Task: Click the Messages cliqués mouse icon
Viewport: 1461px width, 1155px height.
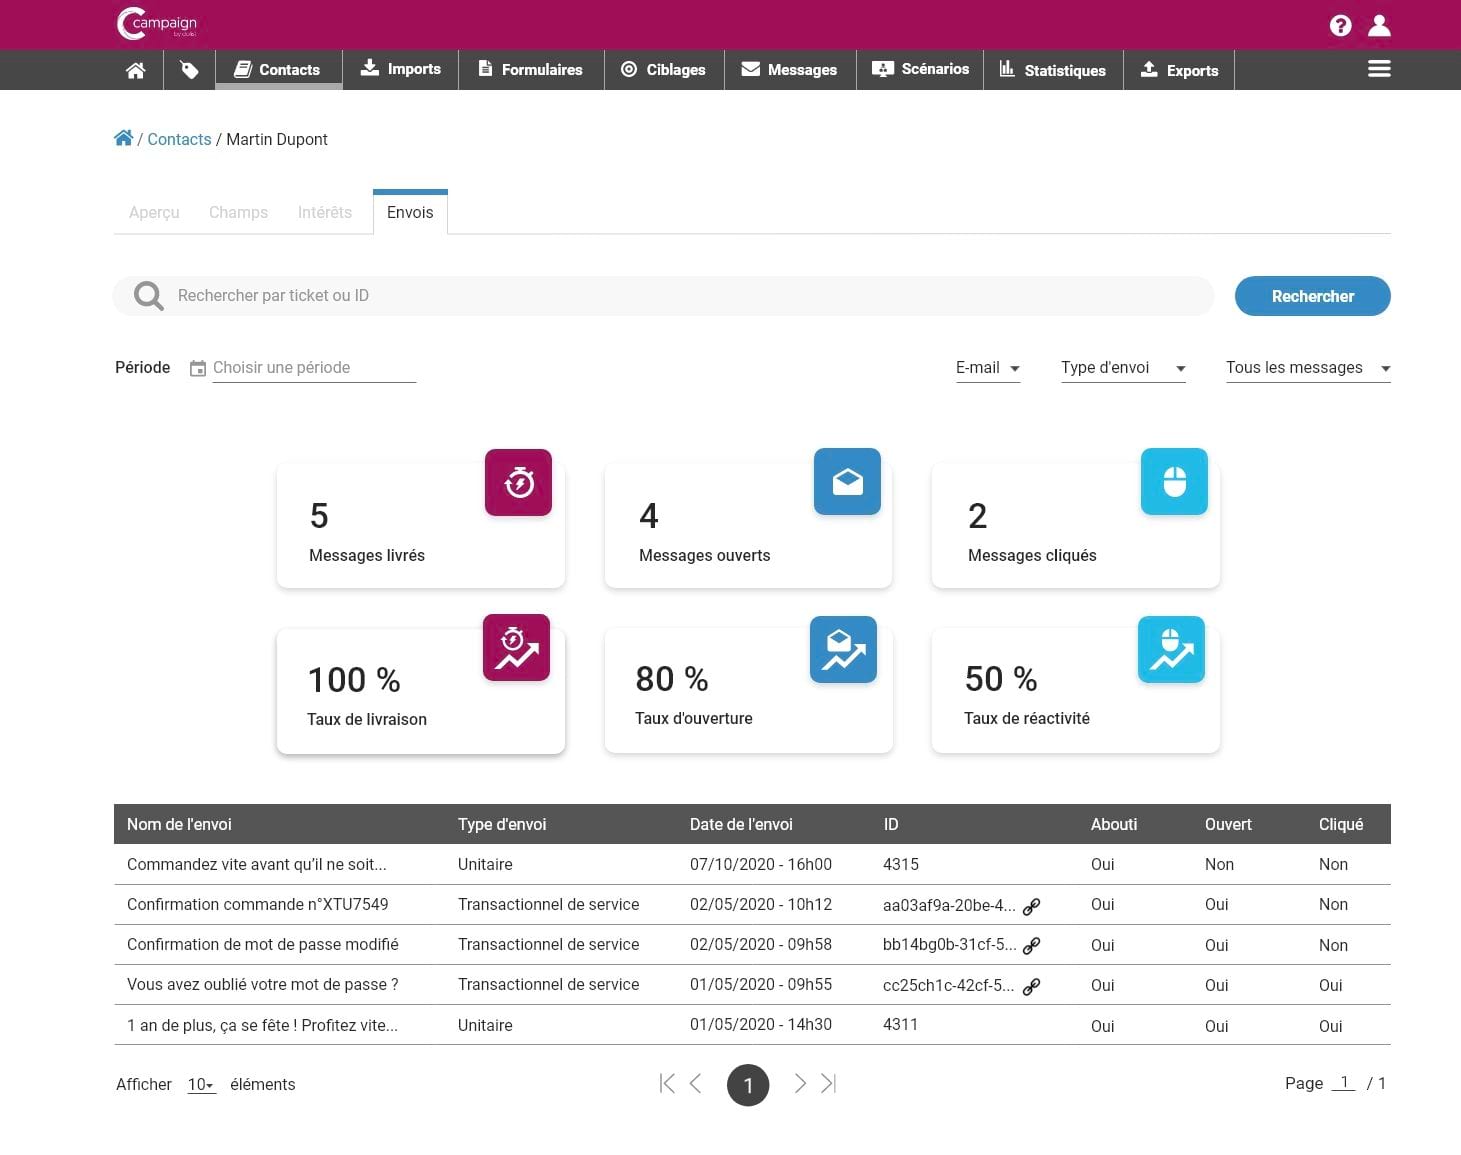Action: coord(1174,481)
